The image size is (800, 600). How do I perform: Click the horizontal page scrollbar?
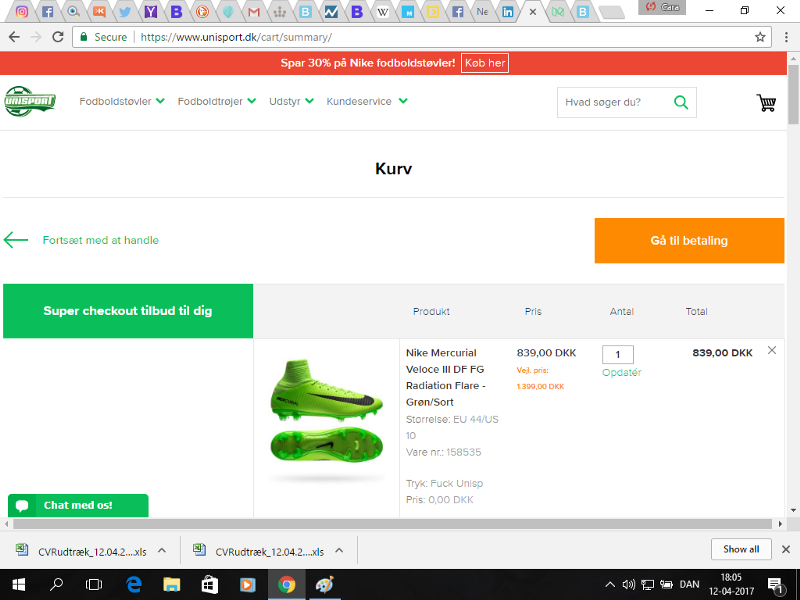tap(392, 523)
